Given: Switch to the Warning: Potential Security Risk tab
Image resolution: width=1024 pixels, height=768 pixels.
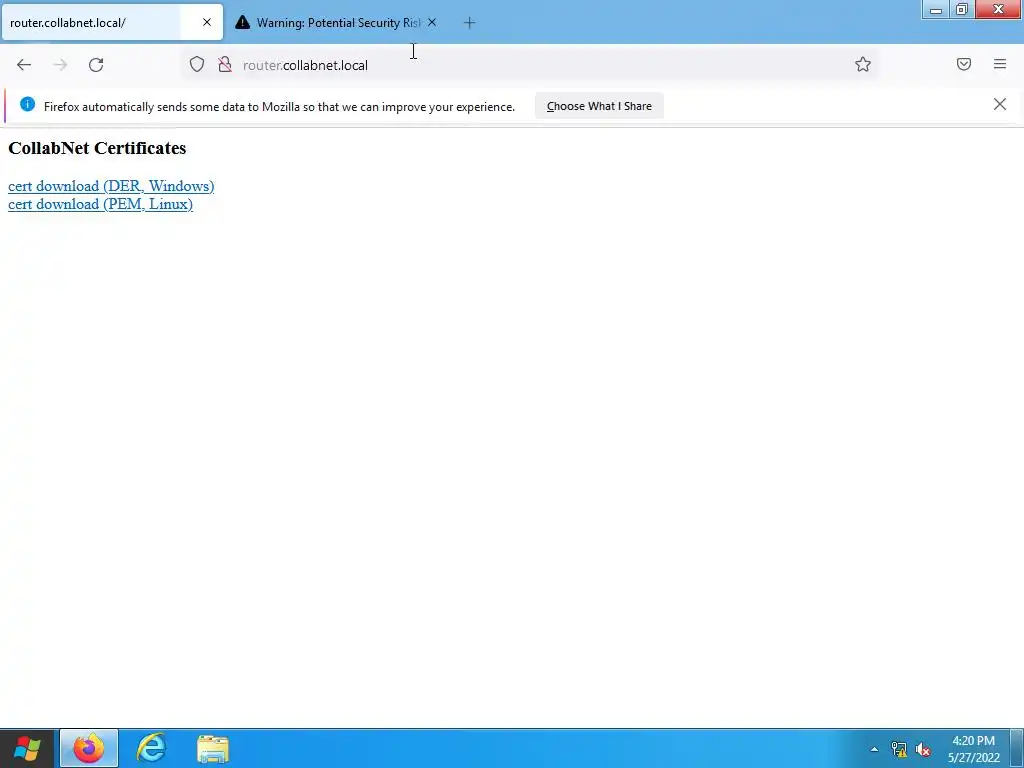Looking at the screenshot, I should point(338,23).
